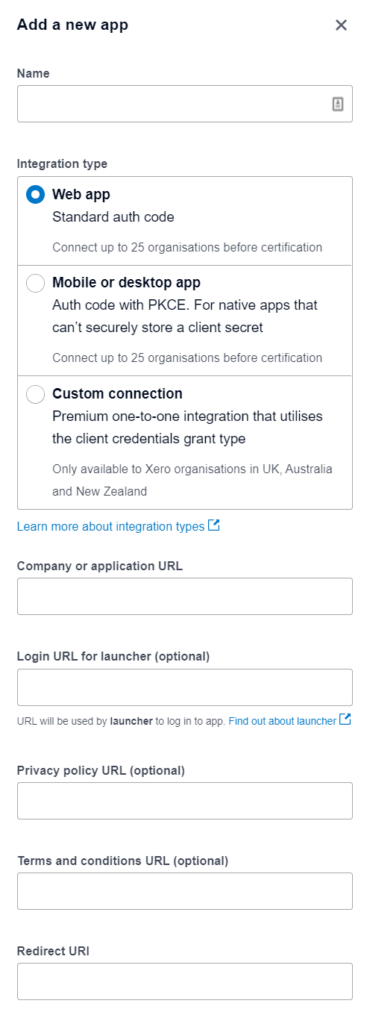This screenshot has width=367, height=1024.
Task: Click the Web app option title
Action: (81, 195)
